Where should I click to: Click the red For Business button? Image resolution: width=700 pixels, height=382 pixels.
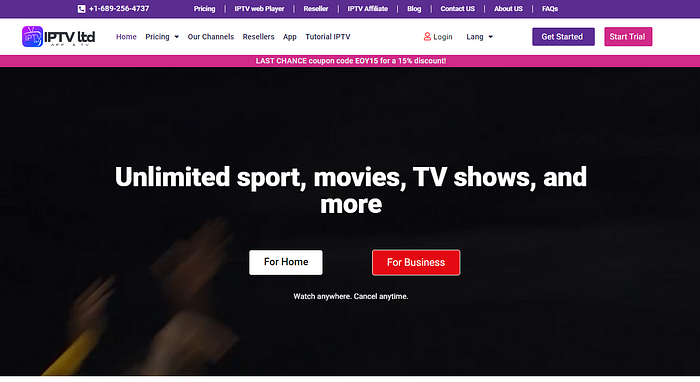(x=416, y=262)
